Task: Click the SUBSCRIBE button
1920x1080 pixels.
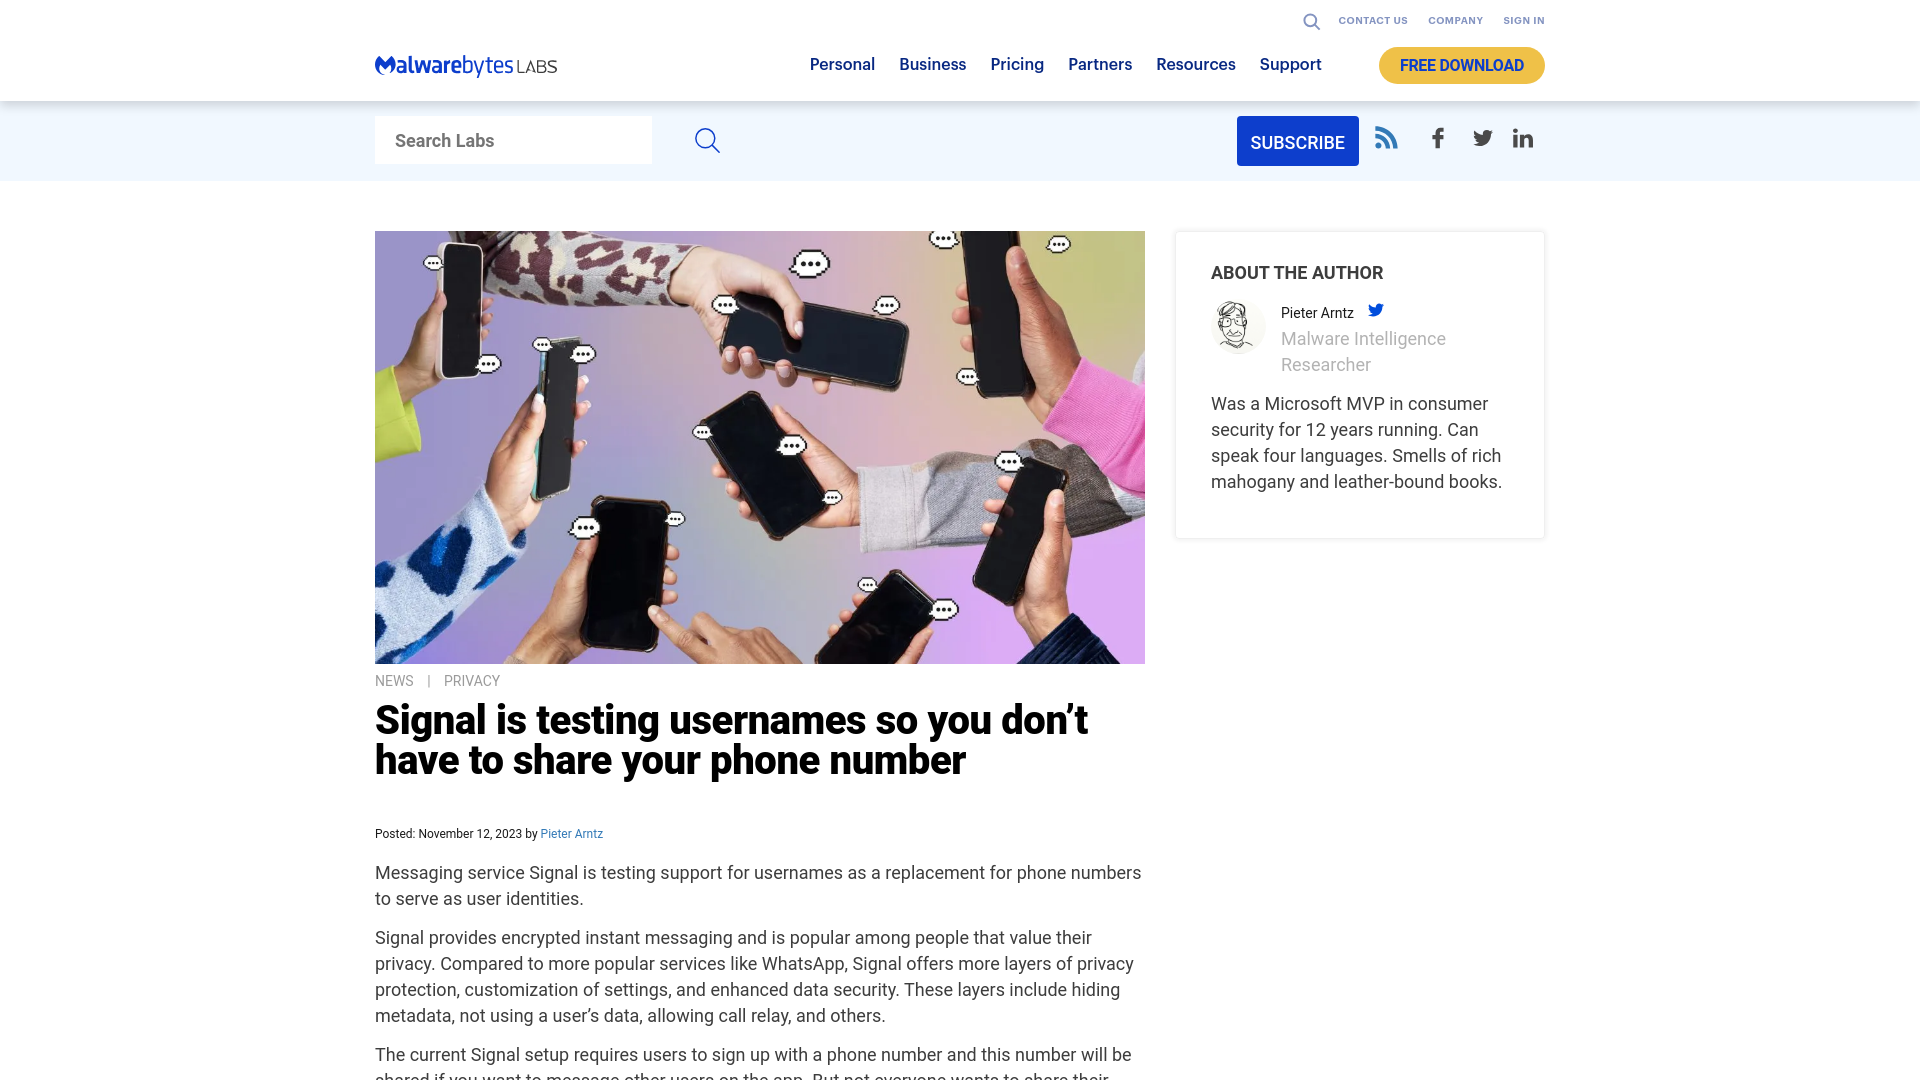Action: 1298,141
